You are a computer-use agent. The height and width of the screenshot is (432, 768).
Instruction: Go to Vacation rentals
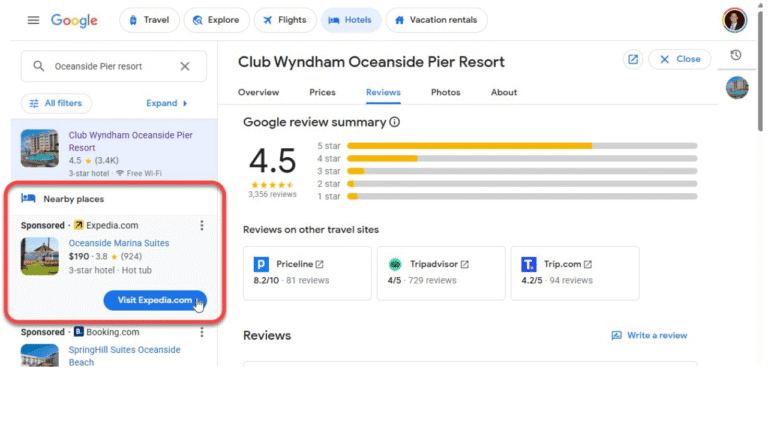[x=436, y=20]
